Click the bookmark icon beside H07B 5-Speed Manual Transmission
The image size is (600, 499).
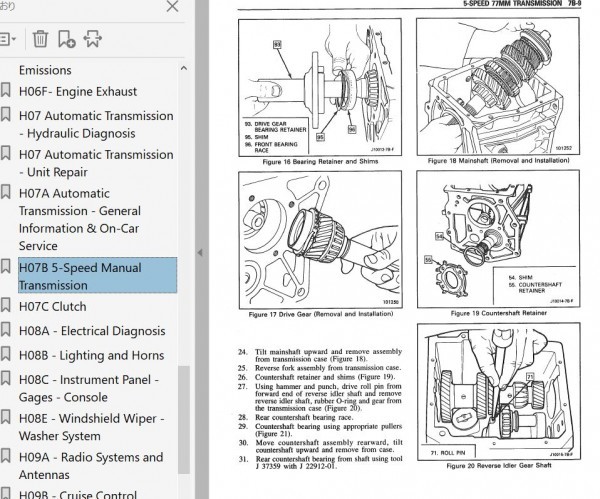coord(5,267)
